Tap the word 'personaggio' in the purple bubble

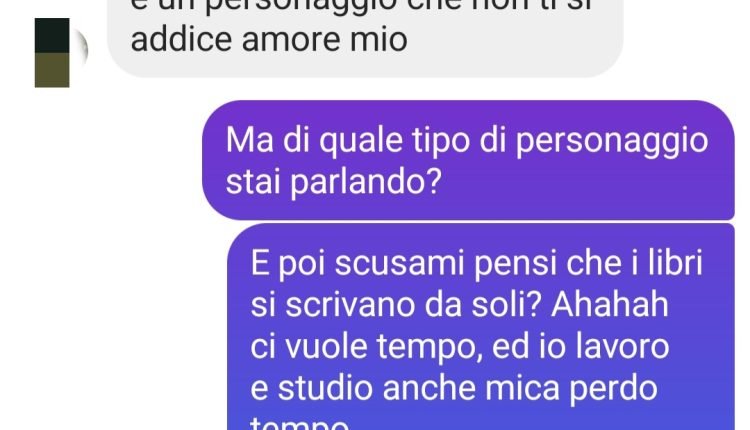pos(612,142)
